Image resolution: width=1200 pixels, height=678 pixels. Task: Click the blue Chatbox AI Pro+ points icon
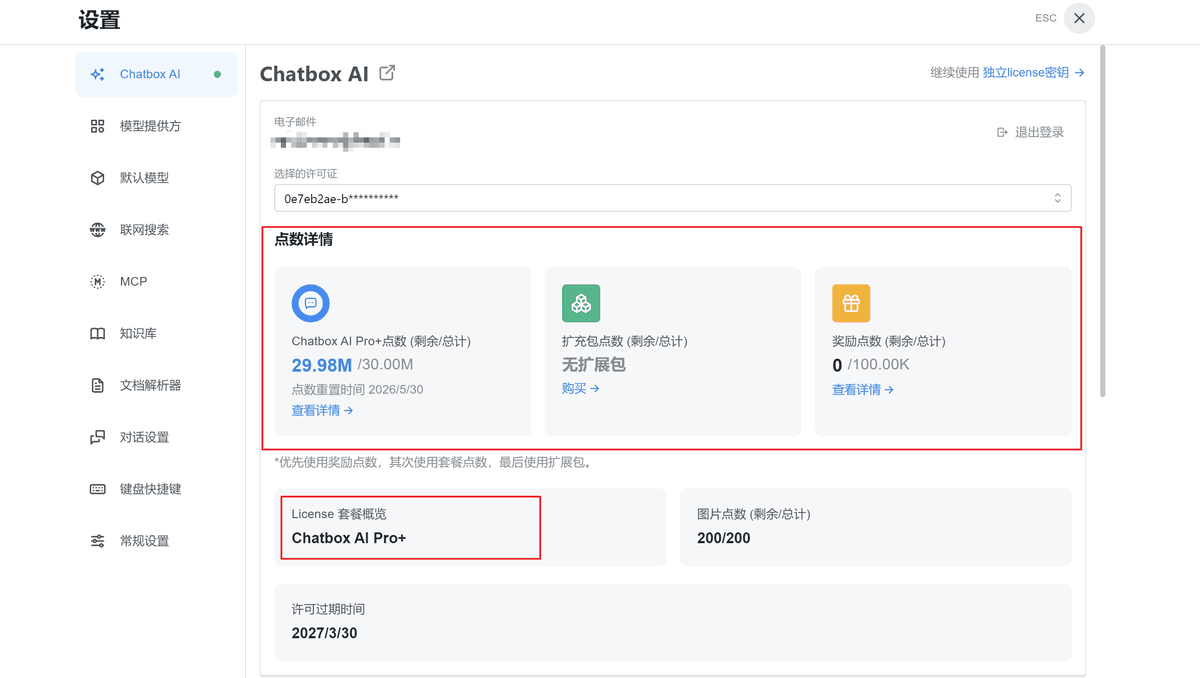coord(311,303)
